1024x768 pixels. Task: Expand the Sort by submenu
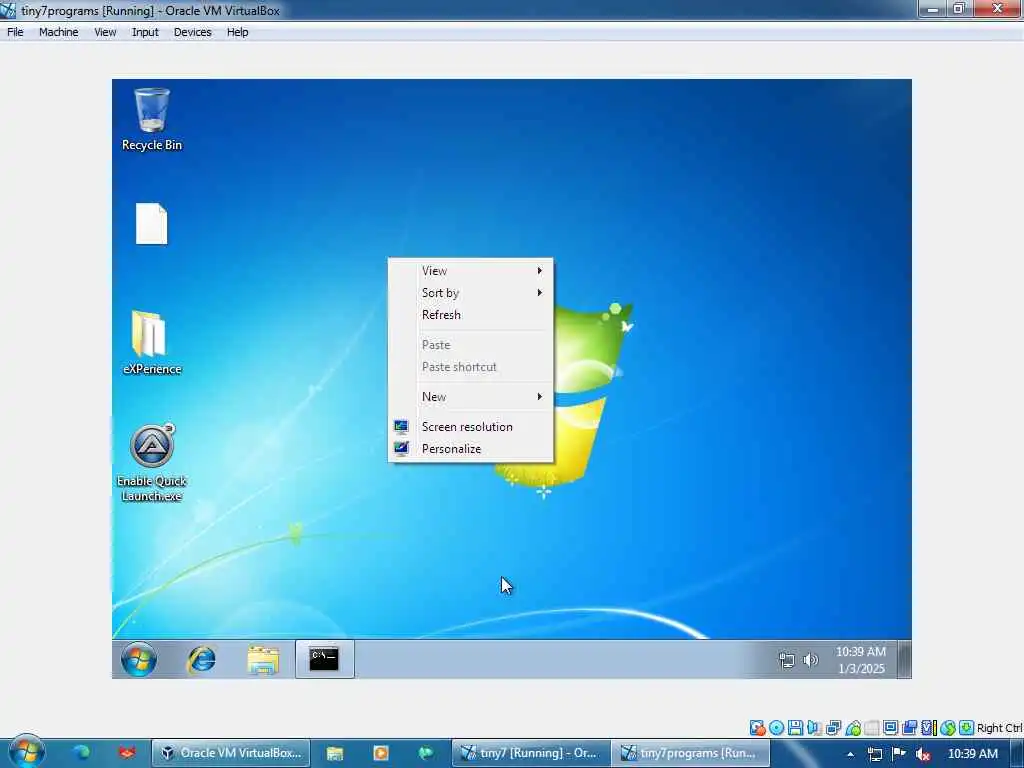coord(470,293)
